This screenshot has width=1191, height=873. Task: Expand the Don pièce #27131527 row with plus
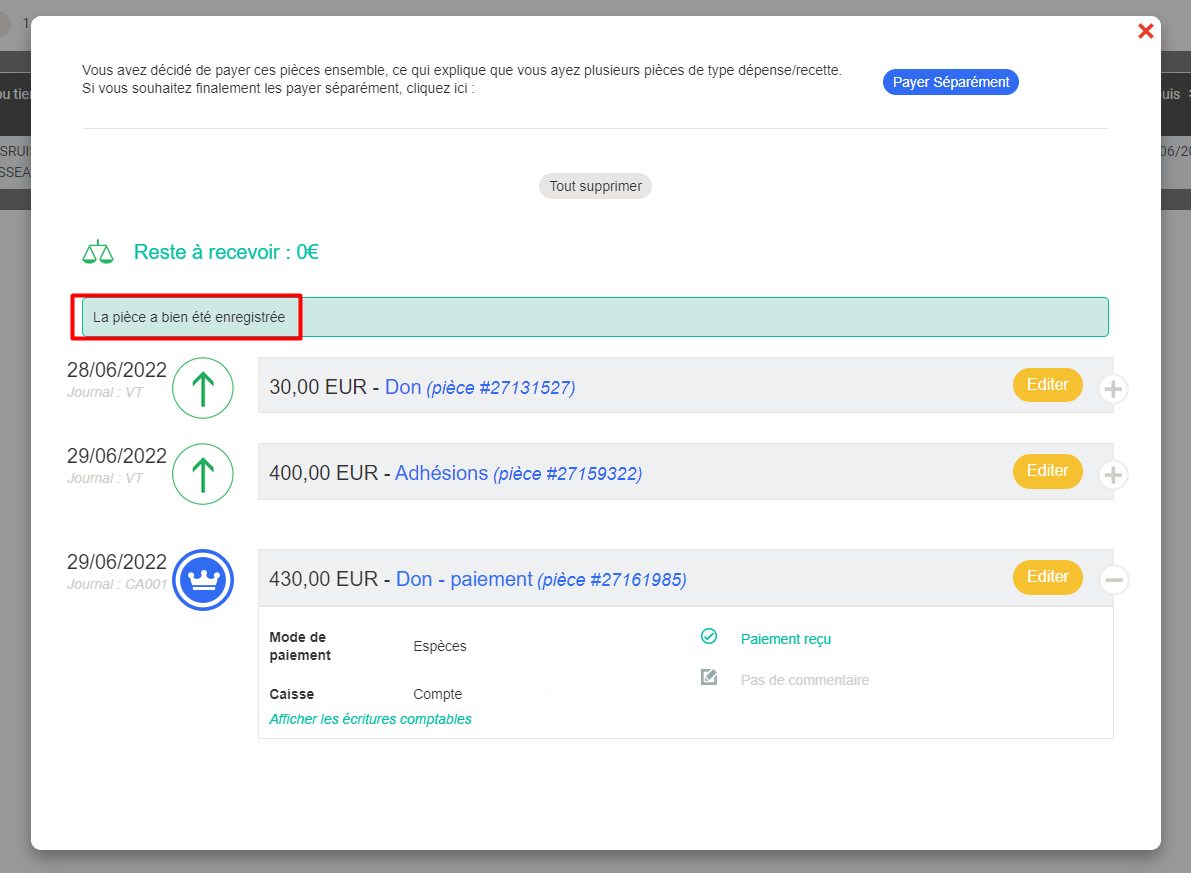(1113, 389)
